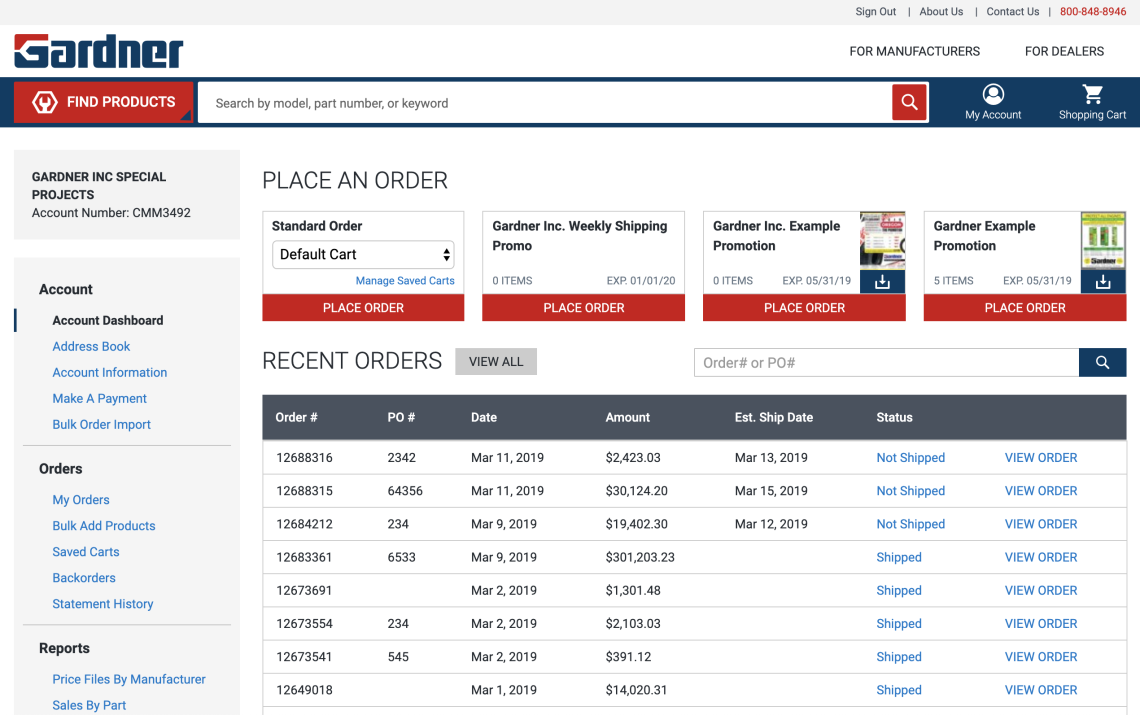Viewport: 1140px width, 715px height.
Task: Place order for Standard Order
Action: (363, 308)
